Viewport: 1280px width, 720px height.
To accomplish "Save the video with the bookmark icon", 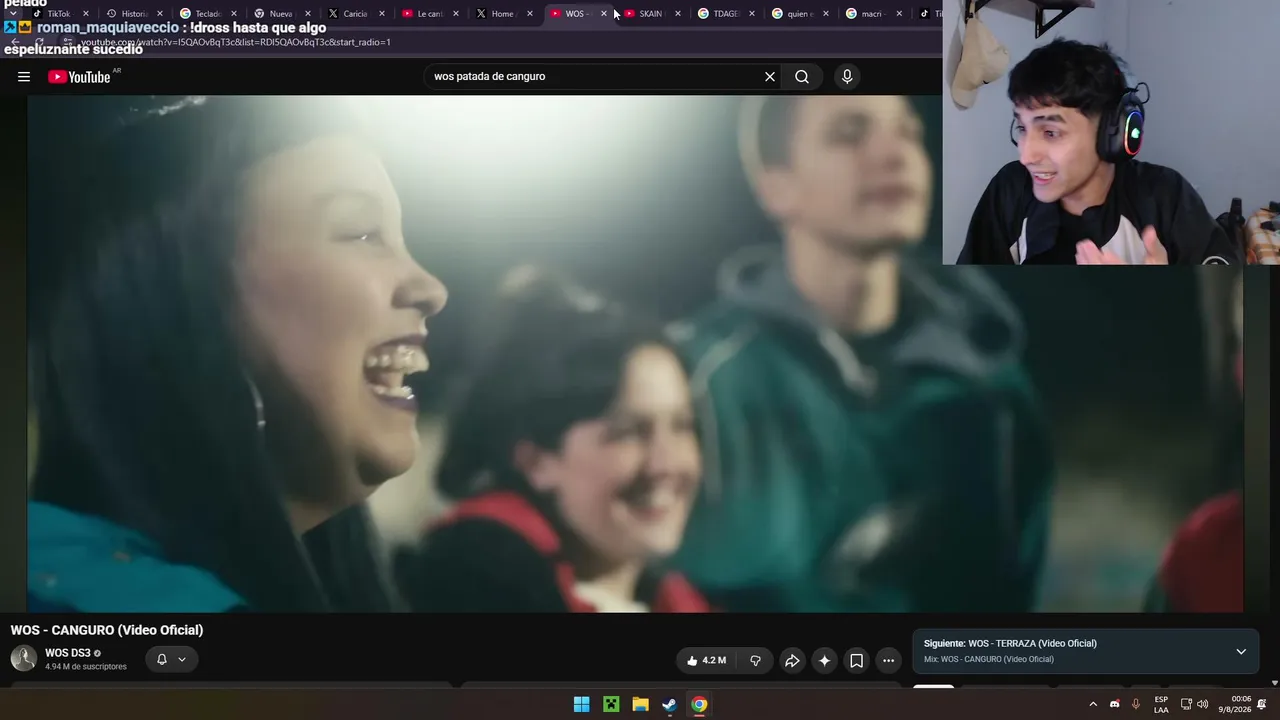I will coord(856,660).
